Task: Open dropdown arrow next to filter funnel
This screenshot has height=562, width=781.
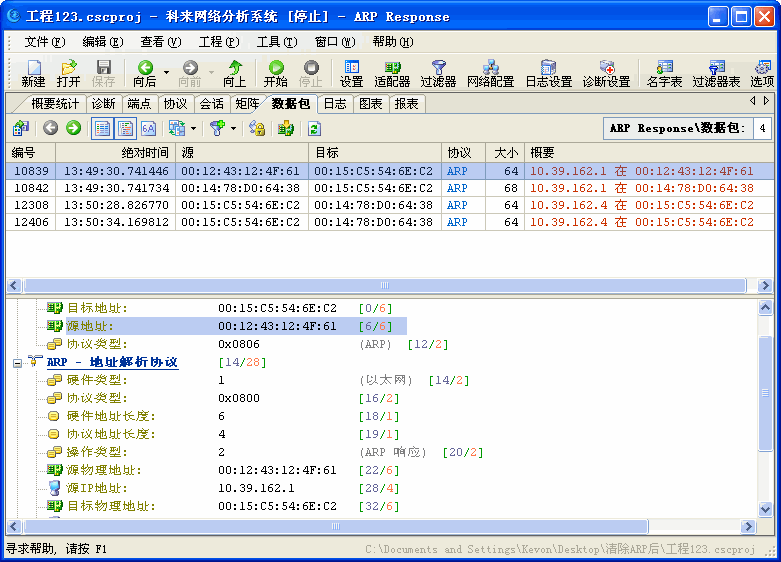Action: pyautogui.click(x=234, y=129)
